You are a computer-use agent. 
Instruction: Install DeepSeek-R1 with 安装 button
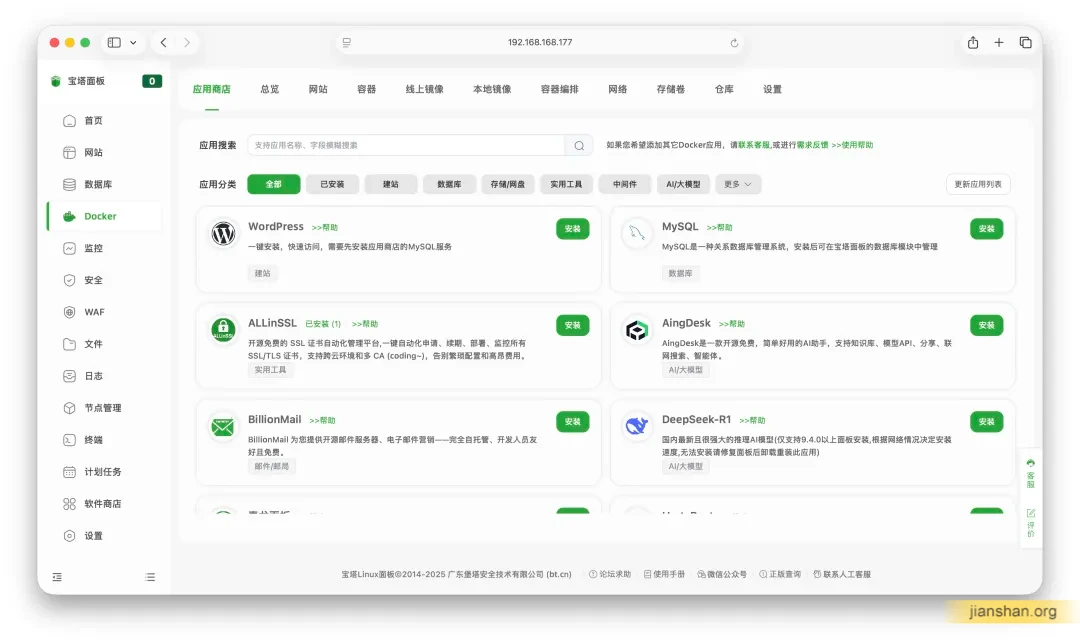point(986,422)
